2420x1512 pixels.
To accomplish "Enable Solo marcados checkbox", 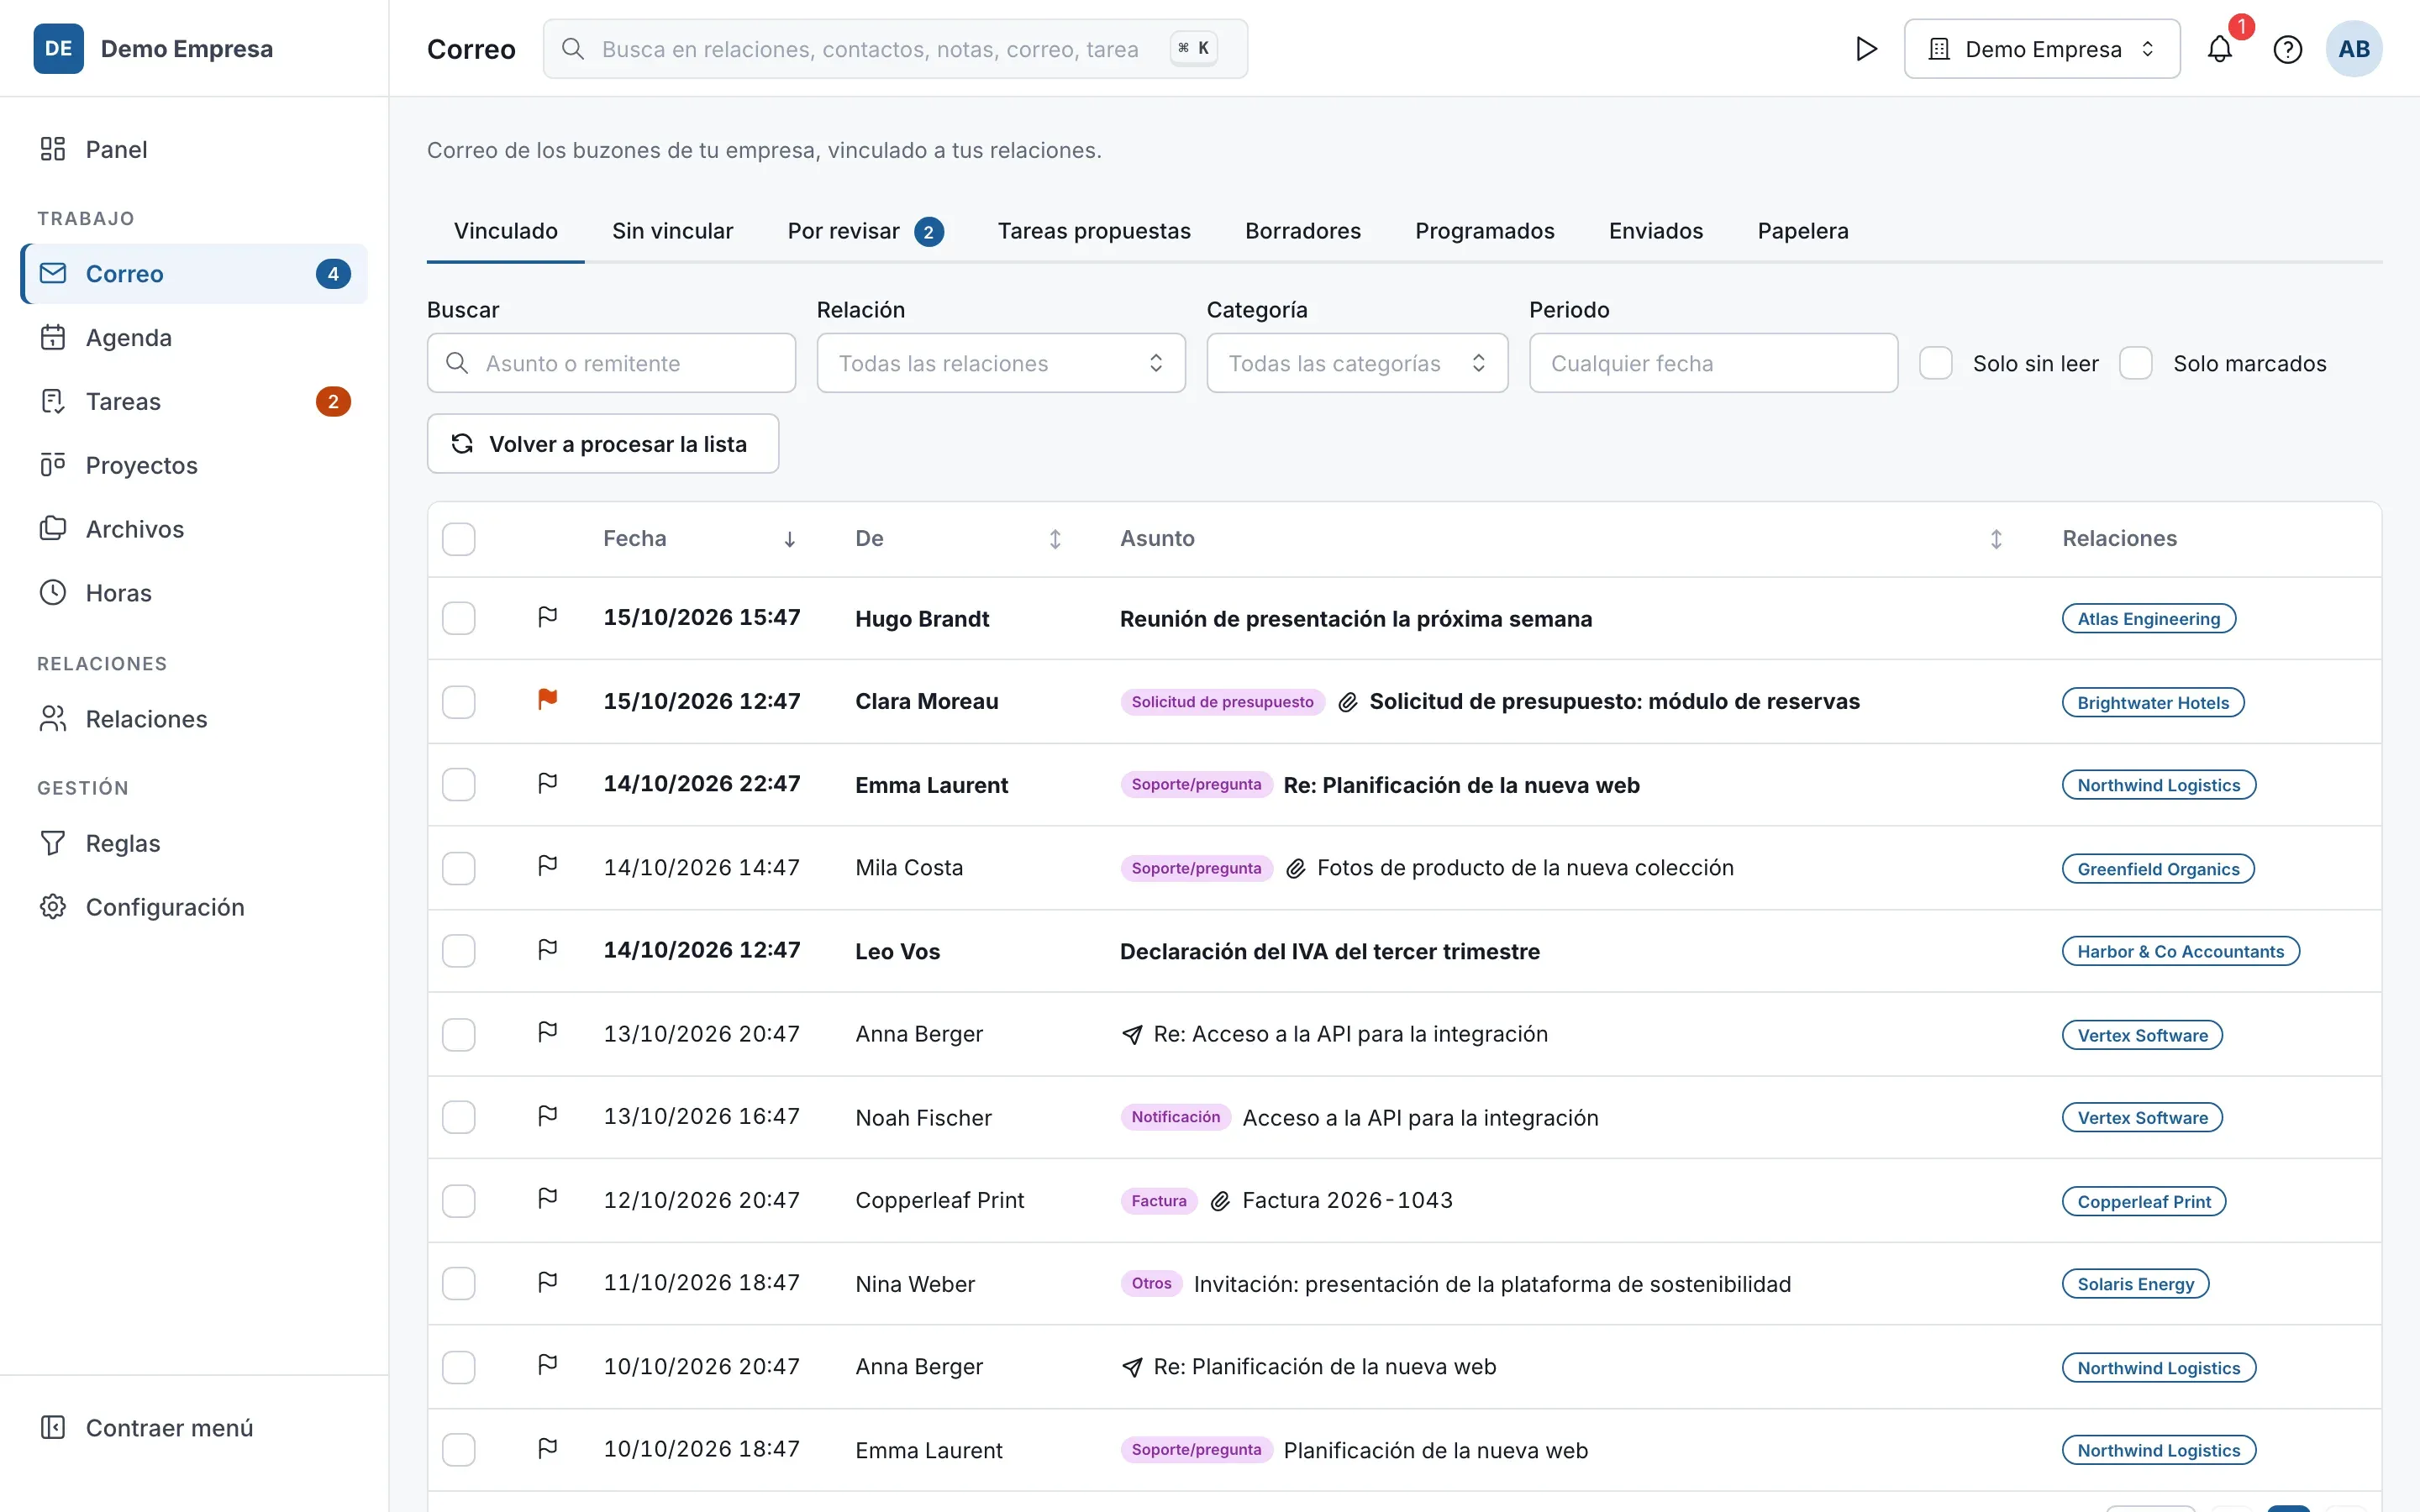I will pyautogui.click(x=2136, y=363).
